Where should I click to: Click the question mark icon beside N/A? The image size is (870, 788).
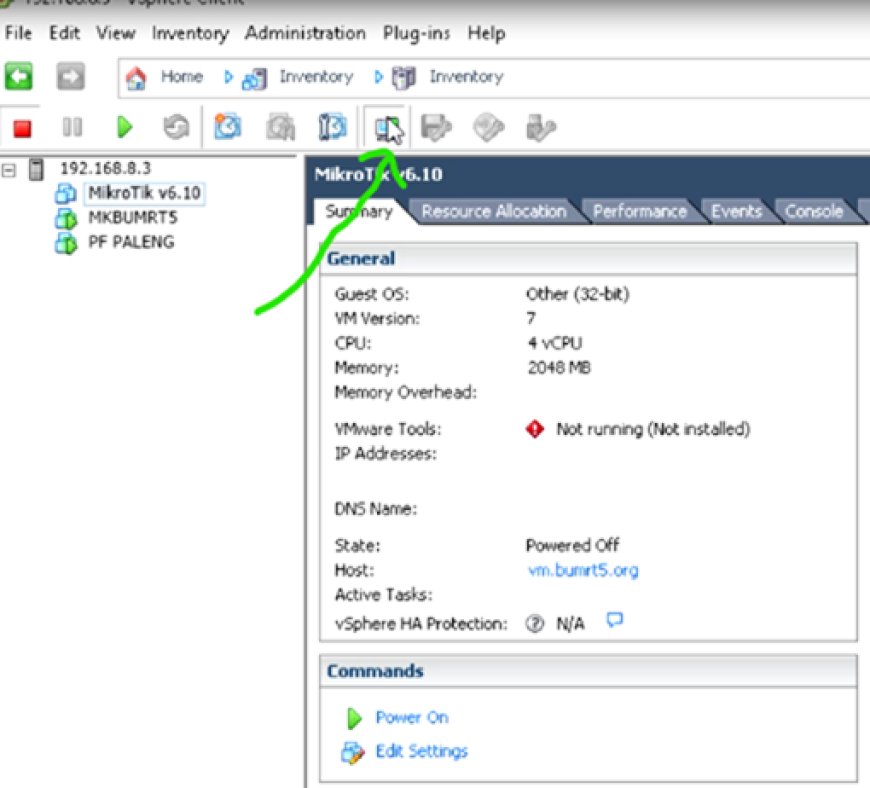coord(535,624)
